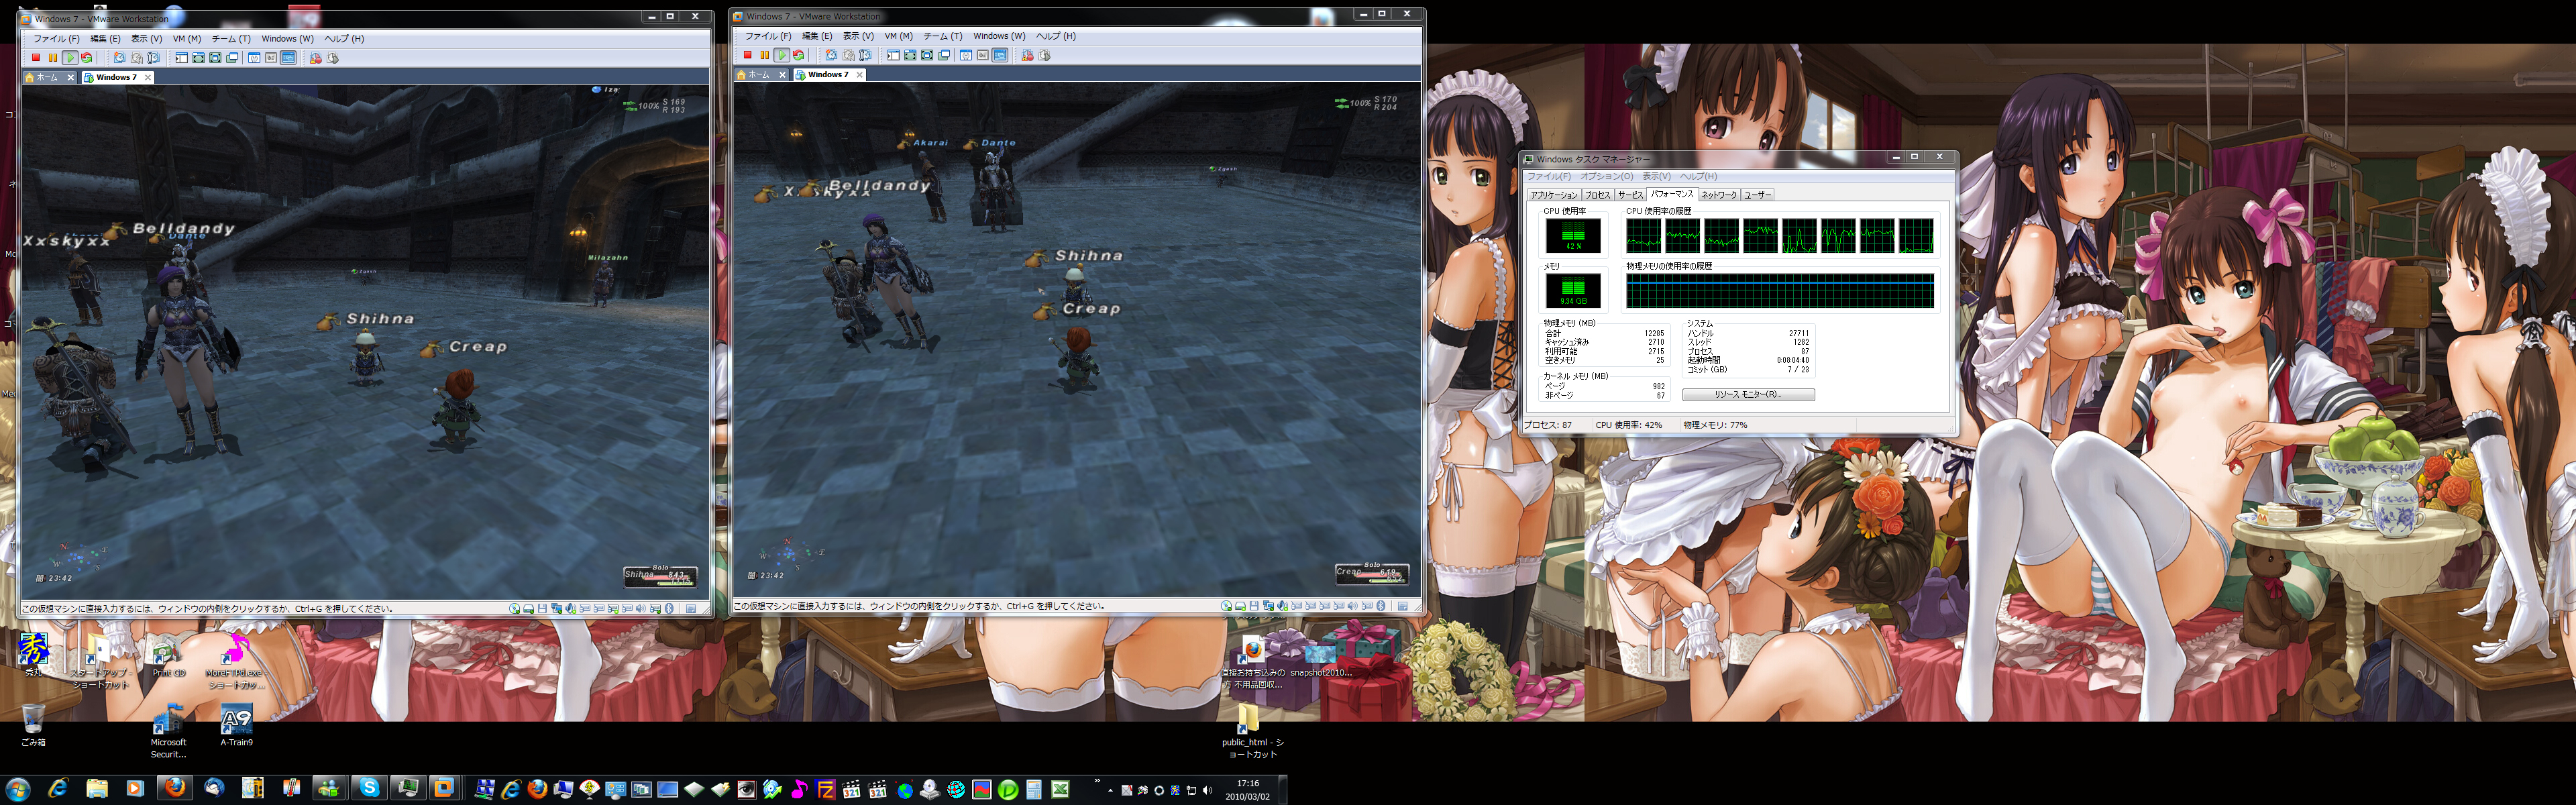The height and width of the screenshot is (805, 2576).
Task: Click the Suspend (pause) icon in left VMware window
Action: click(53, 58)
